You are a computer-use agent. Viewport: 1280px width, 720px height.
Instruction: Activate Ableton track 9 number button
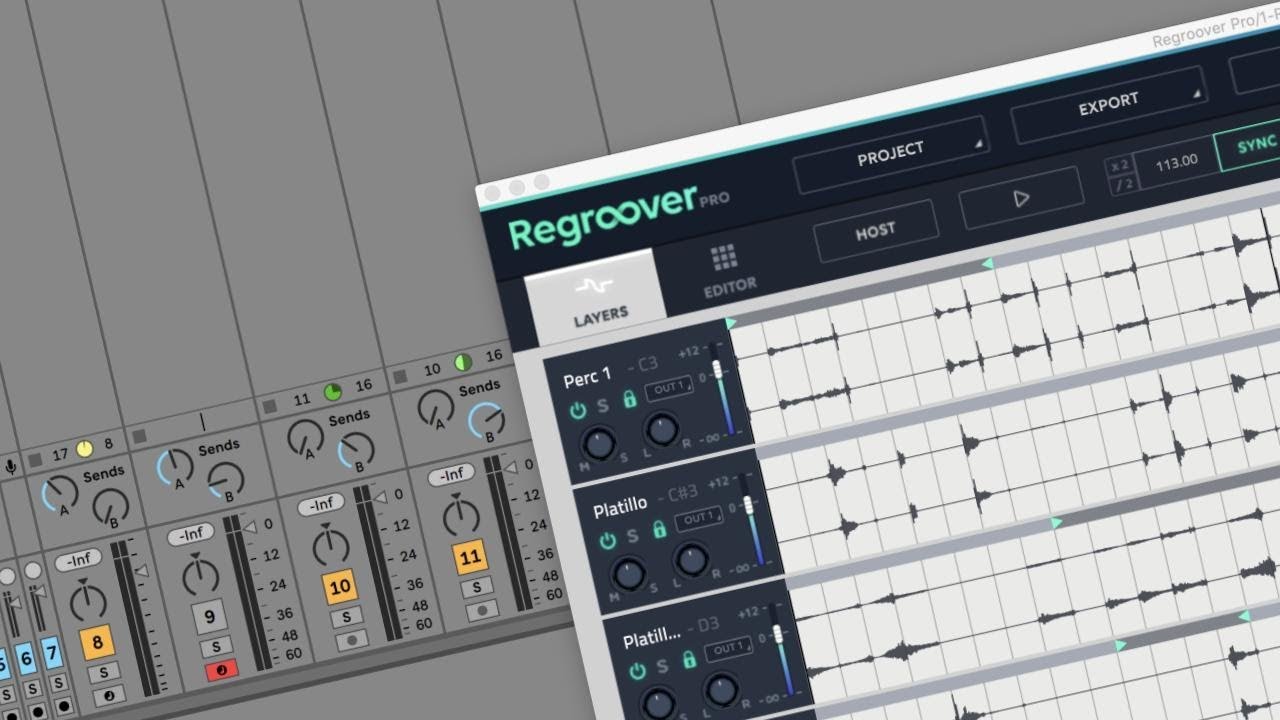209,617
